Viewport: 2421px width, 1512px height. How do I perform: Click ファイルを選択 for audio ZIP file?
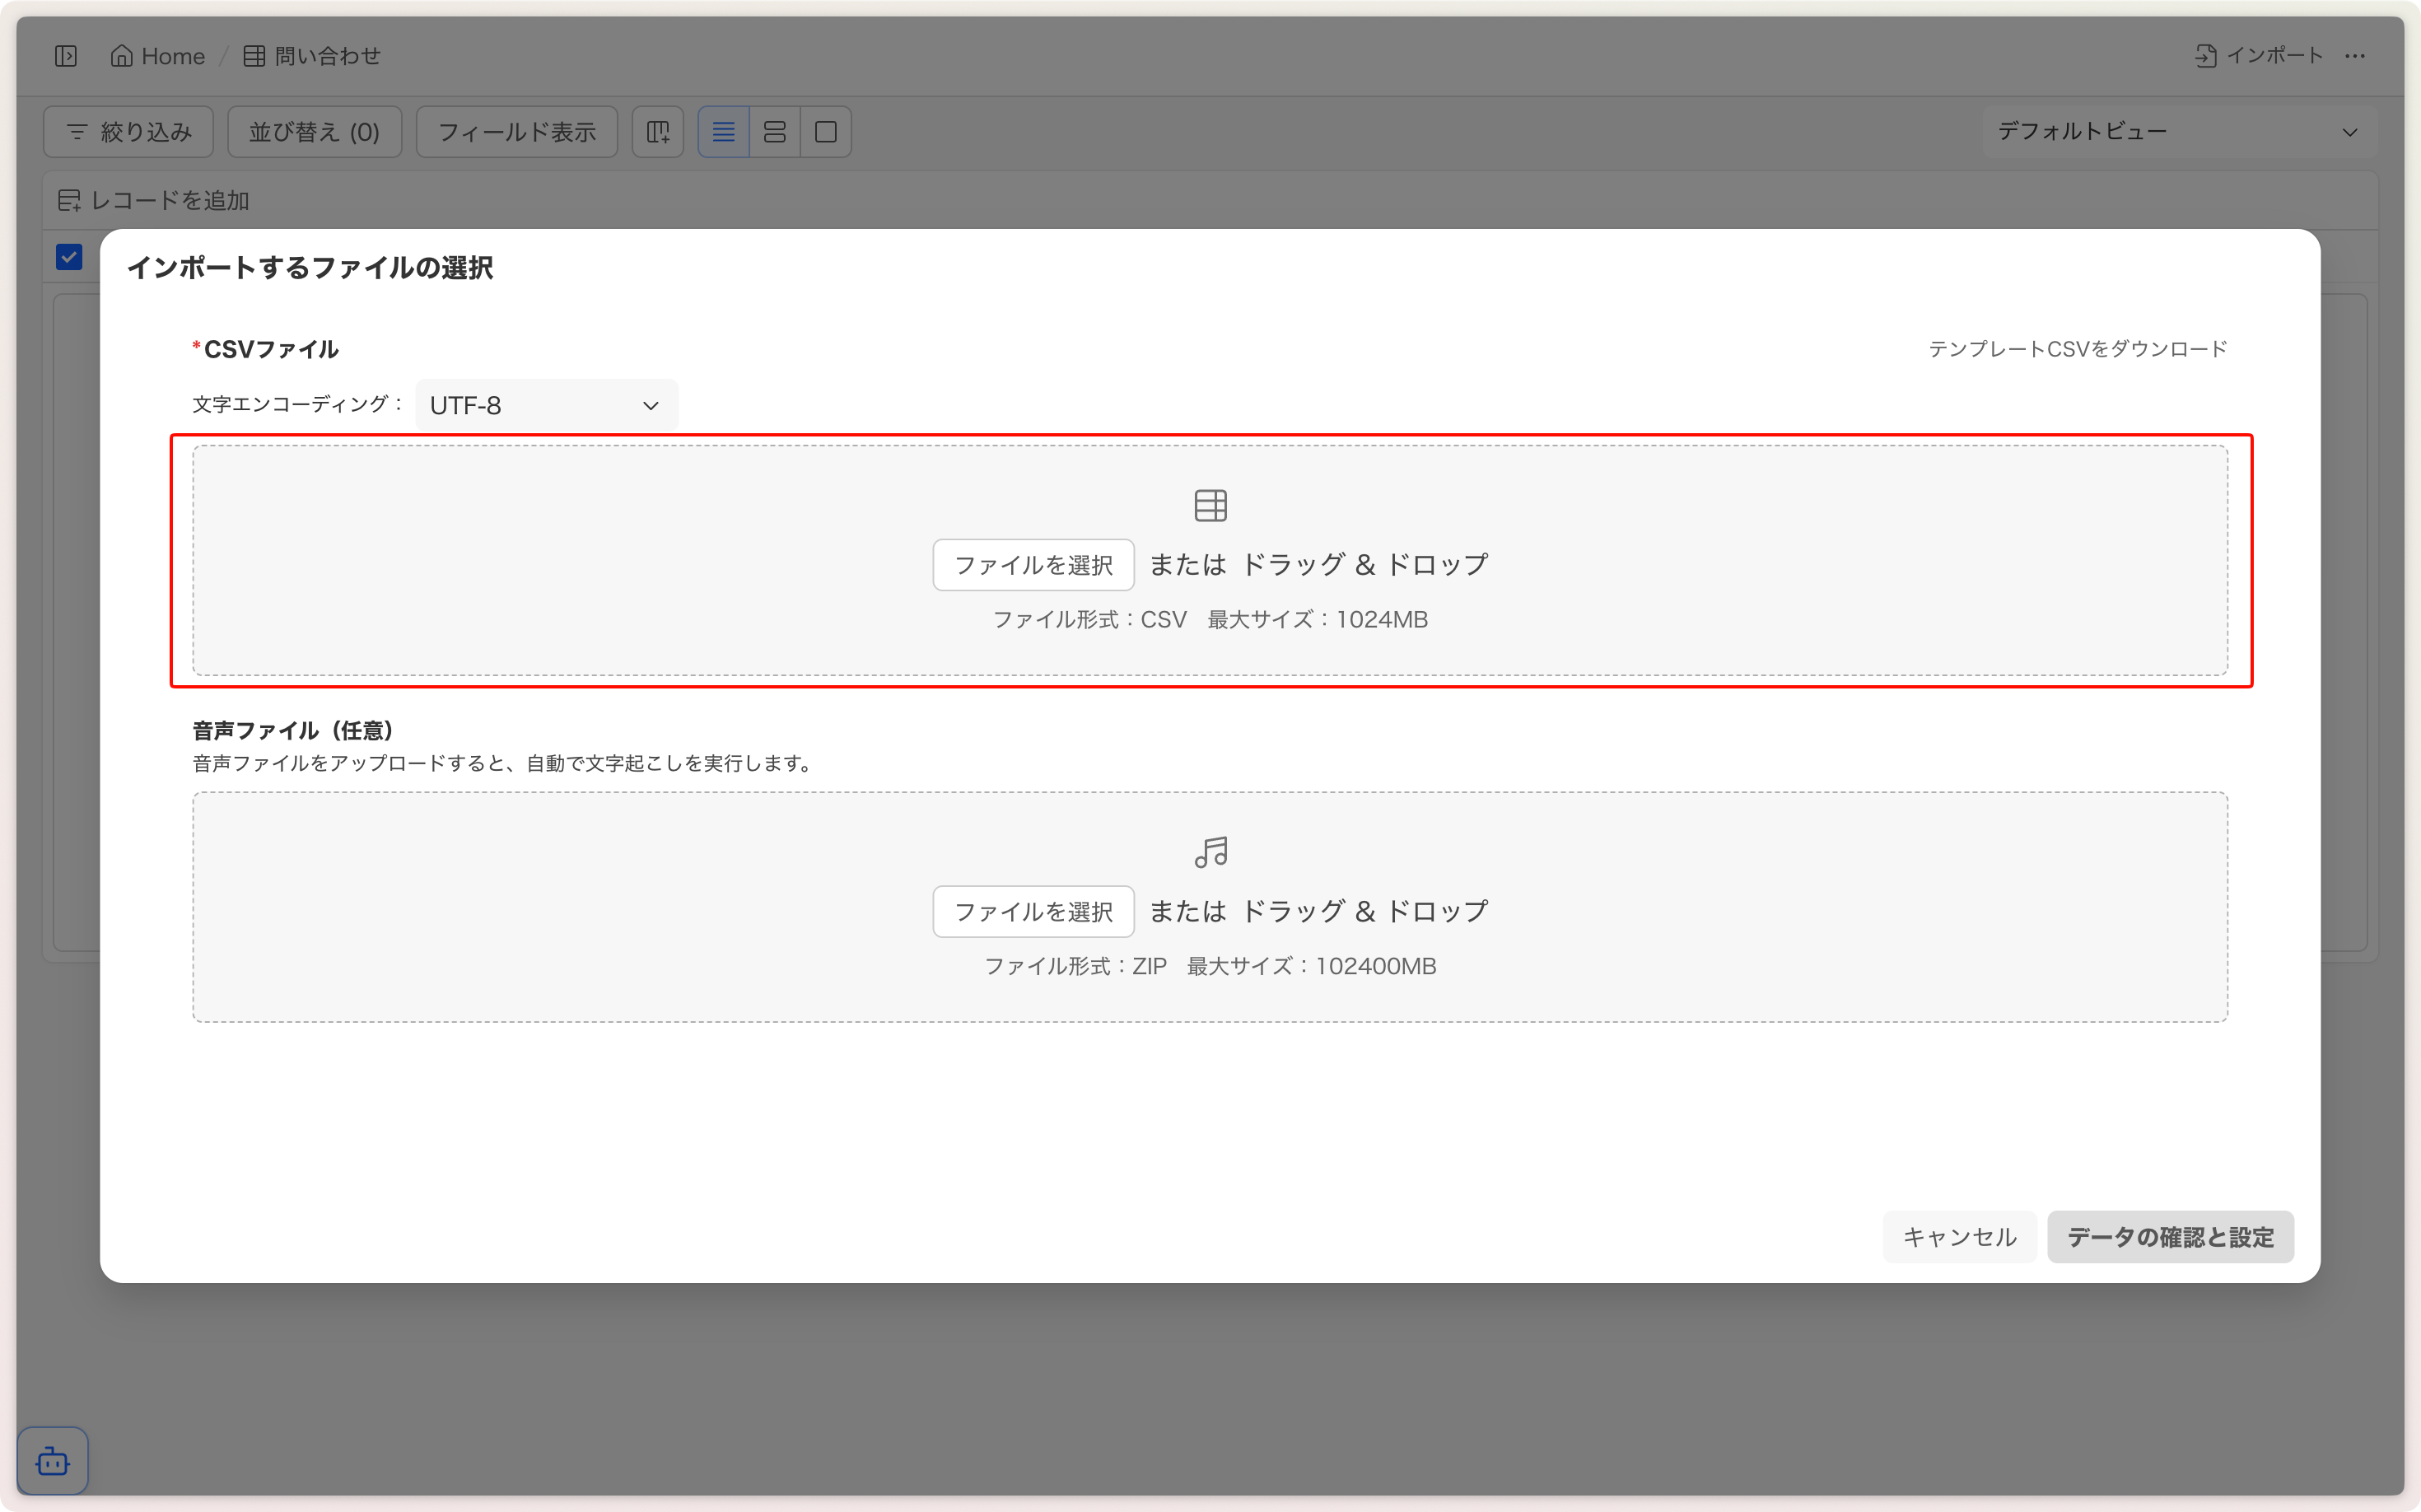[1033, 911]
